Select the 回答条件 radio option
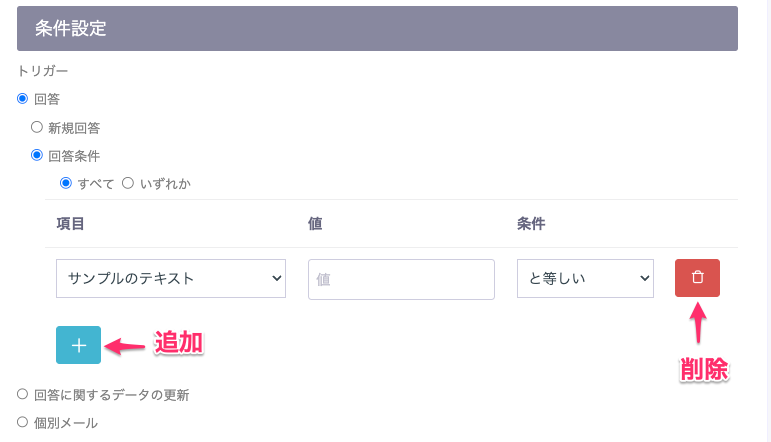Viewport: 771px width, 442px height. pyautogui.click(x=37, y=155)
